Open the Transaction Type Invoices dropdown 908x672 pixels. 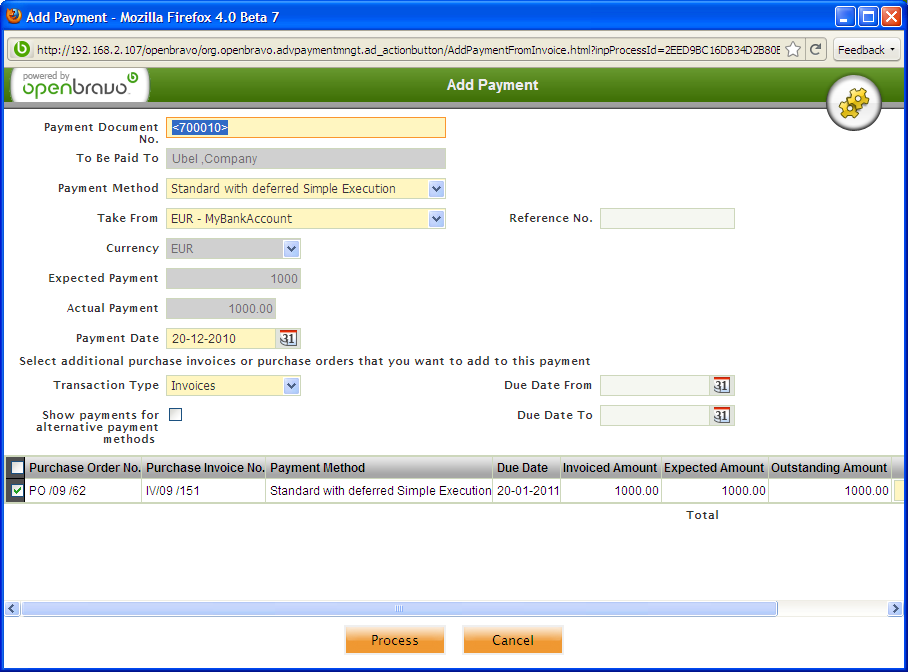tap(291, 386)
